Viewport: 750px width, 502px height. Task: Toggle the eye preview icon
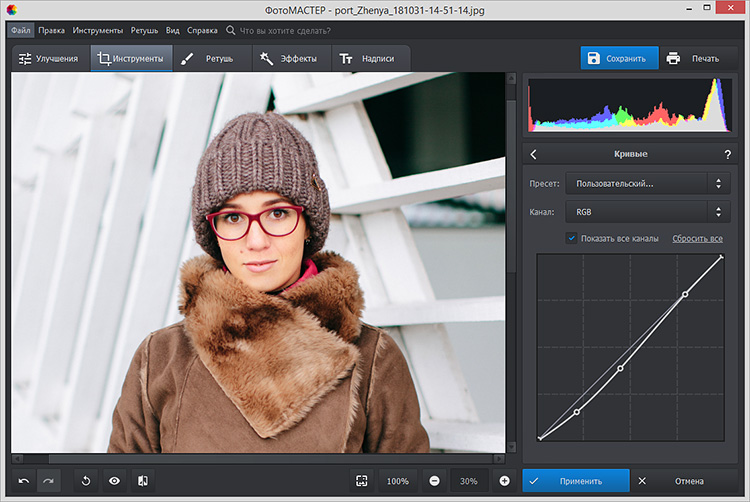coord(114,481)
